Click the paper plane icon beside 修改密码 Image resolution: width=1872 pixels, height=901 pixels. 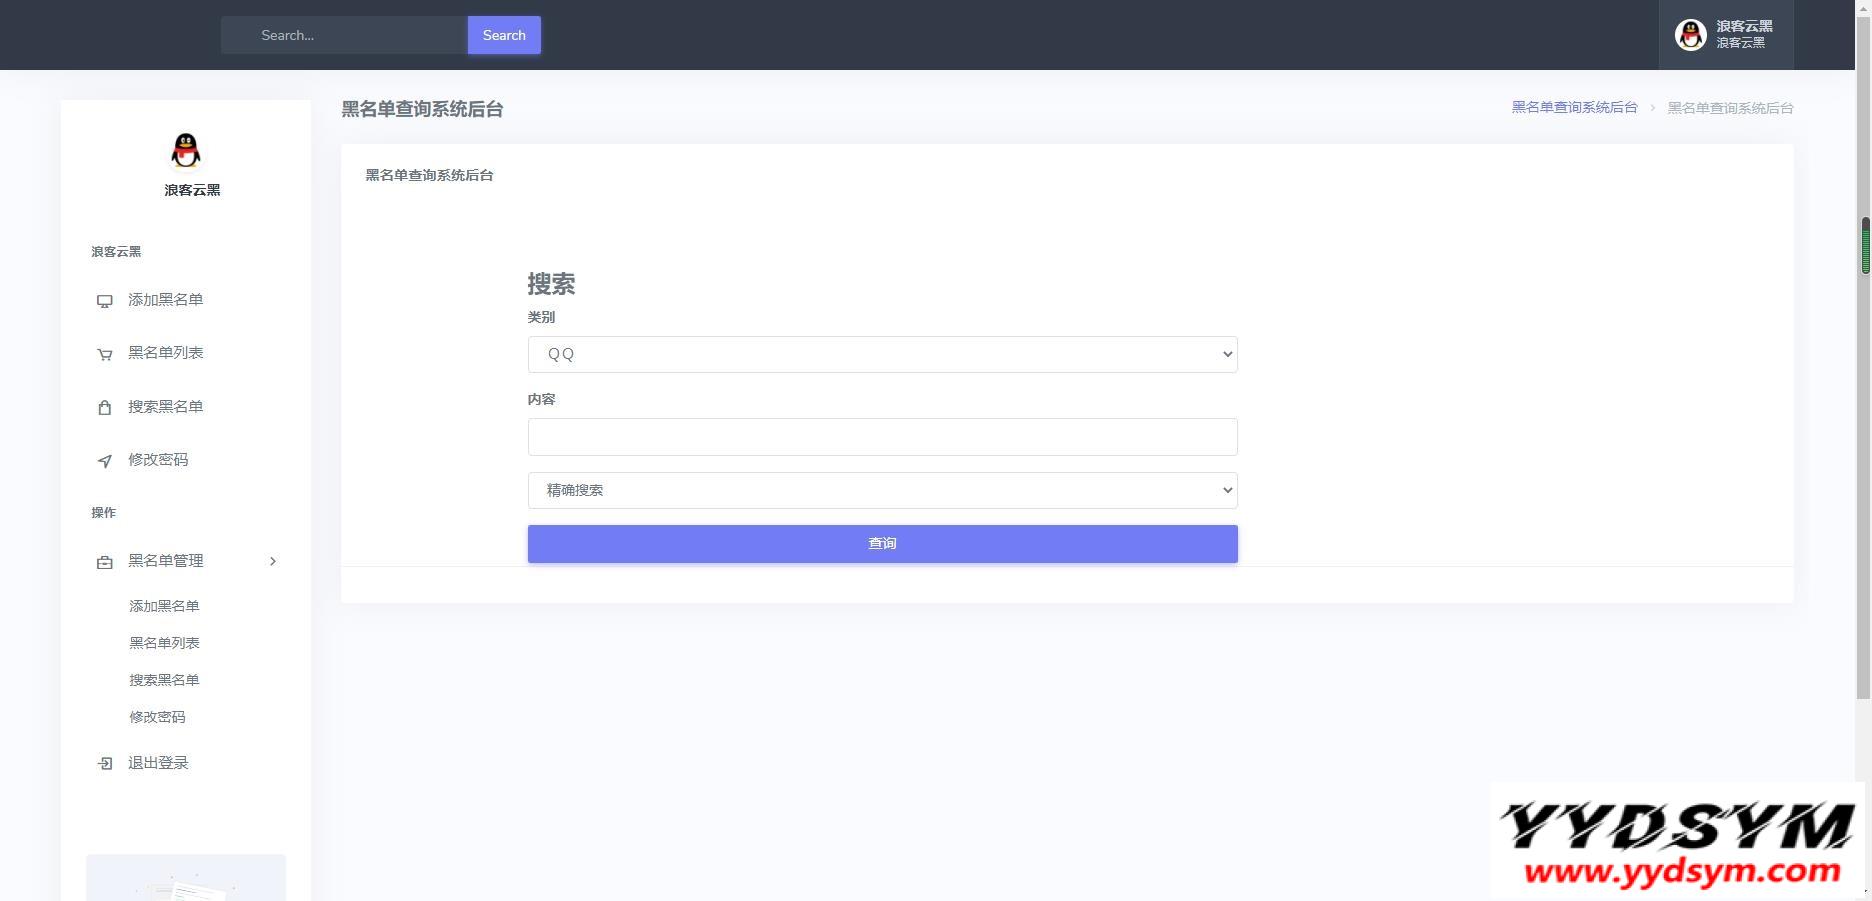[104, 461]
